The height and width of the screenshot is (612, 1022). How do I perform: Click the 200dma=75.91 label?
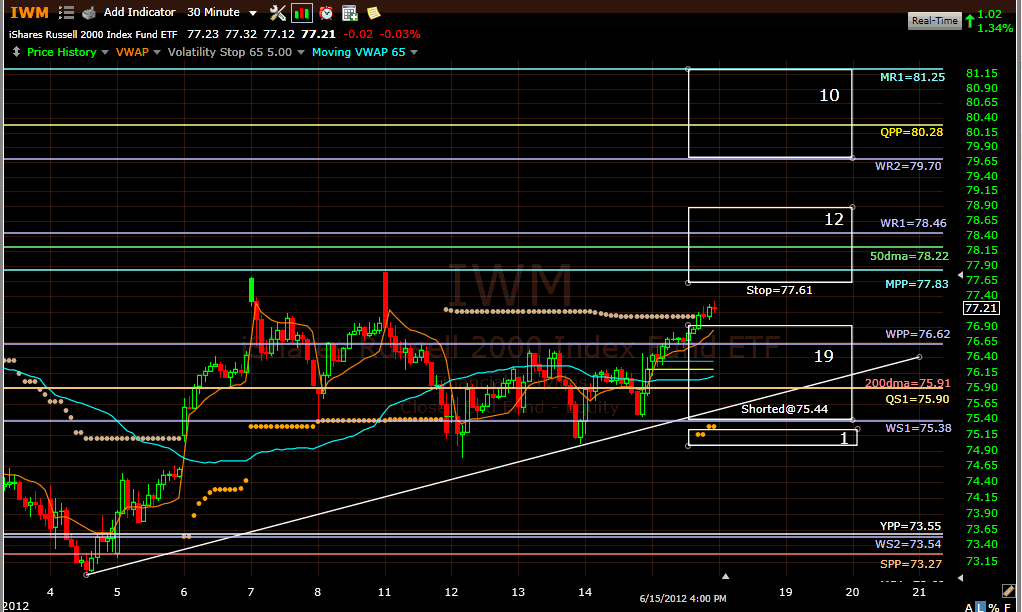[x=907, y=383]
